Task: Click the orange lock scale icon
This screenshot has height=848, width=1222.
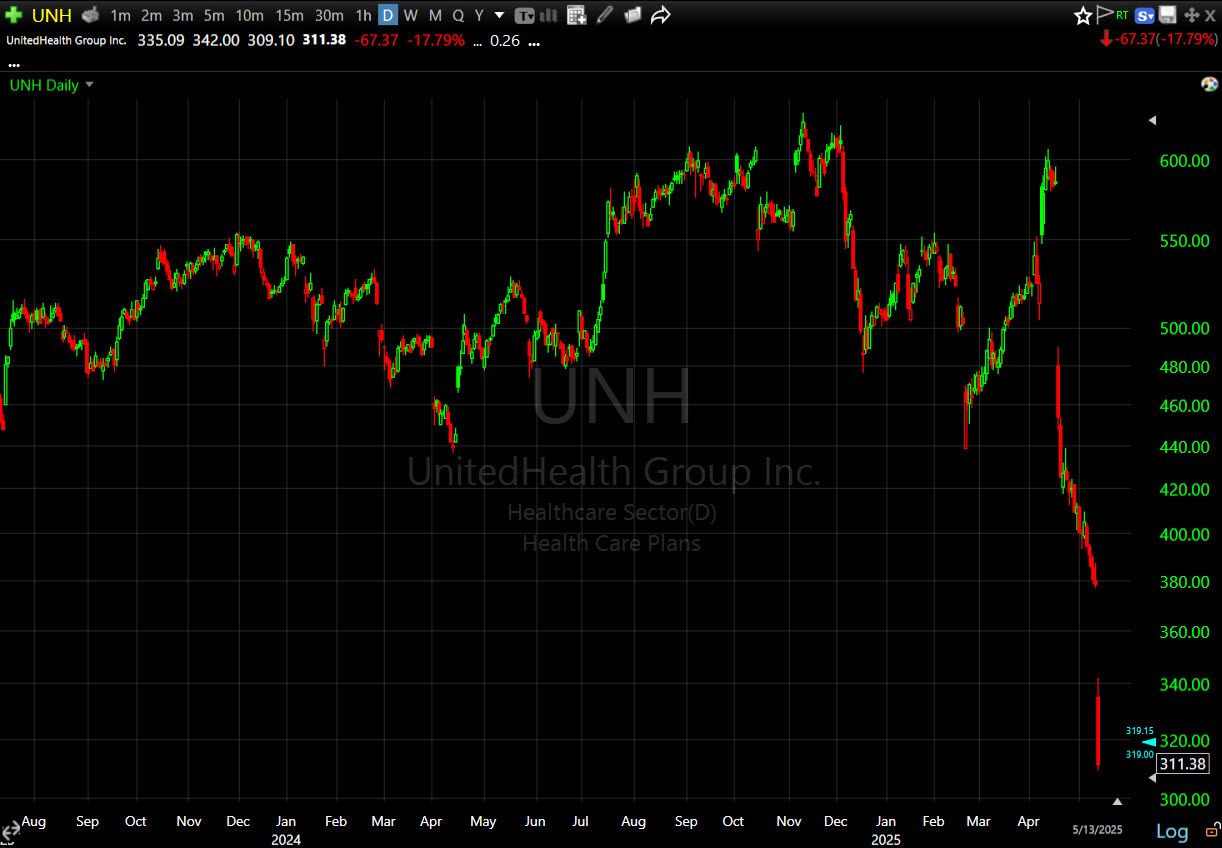Action: (1212, 831)
